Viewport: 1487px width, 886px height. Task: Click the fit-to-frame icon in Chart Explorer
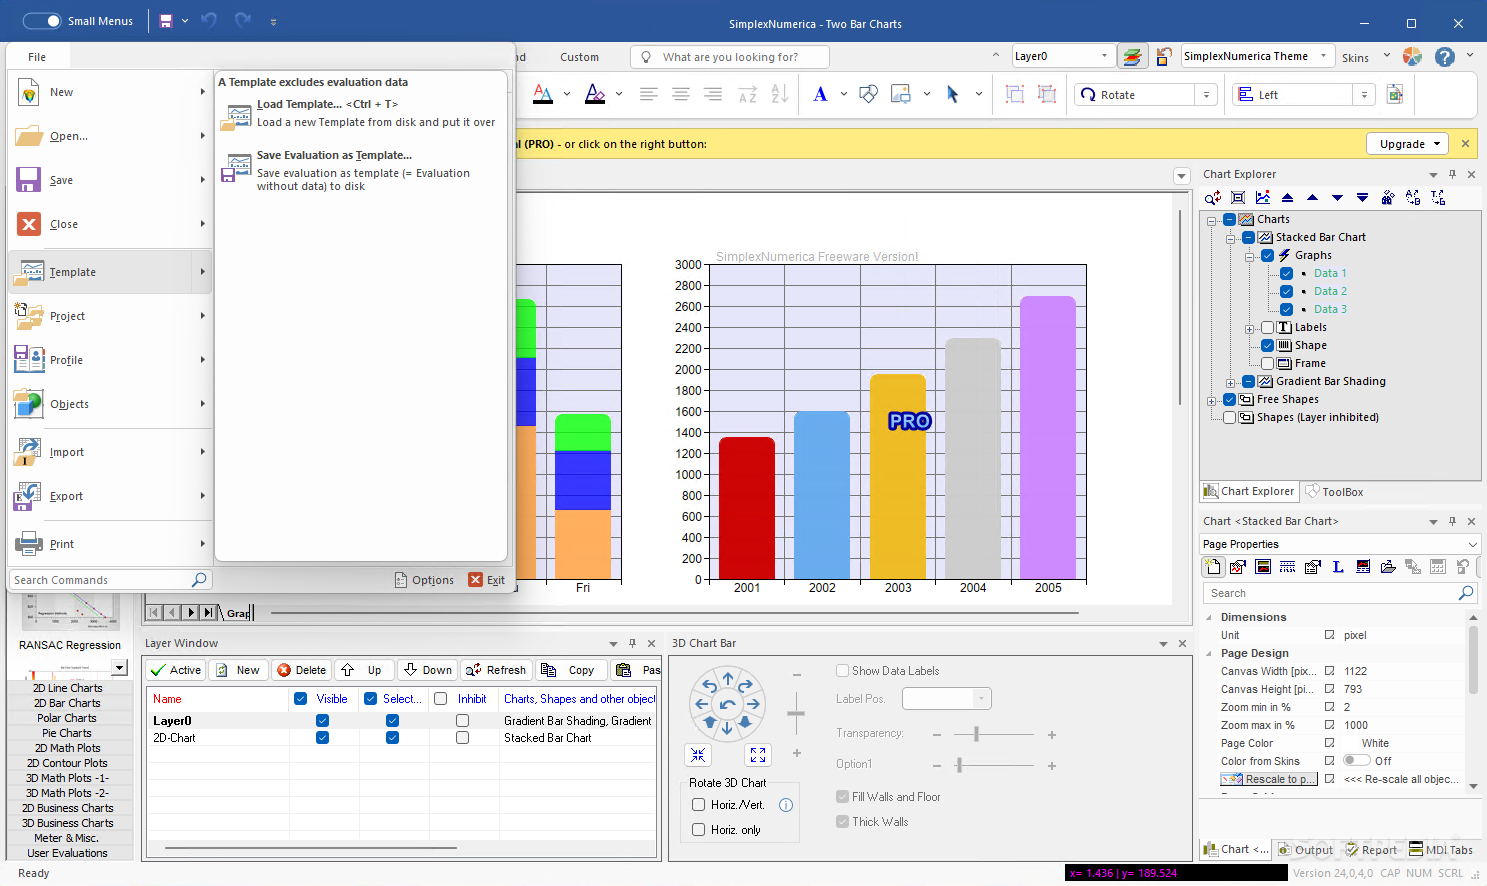pyautogui.click(x=1238, y=198)
